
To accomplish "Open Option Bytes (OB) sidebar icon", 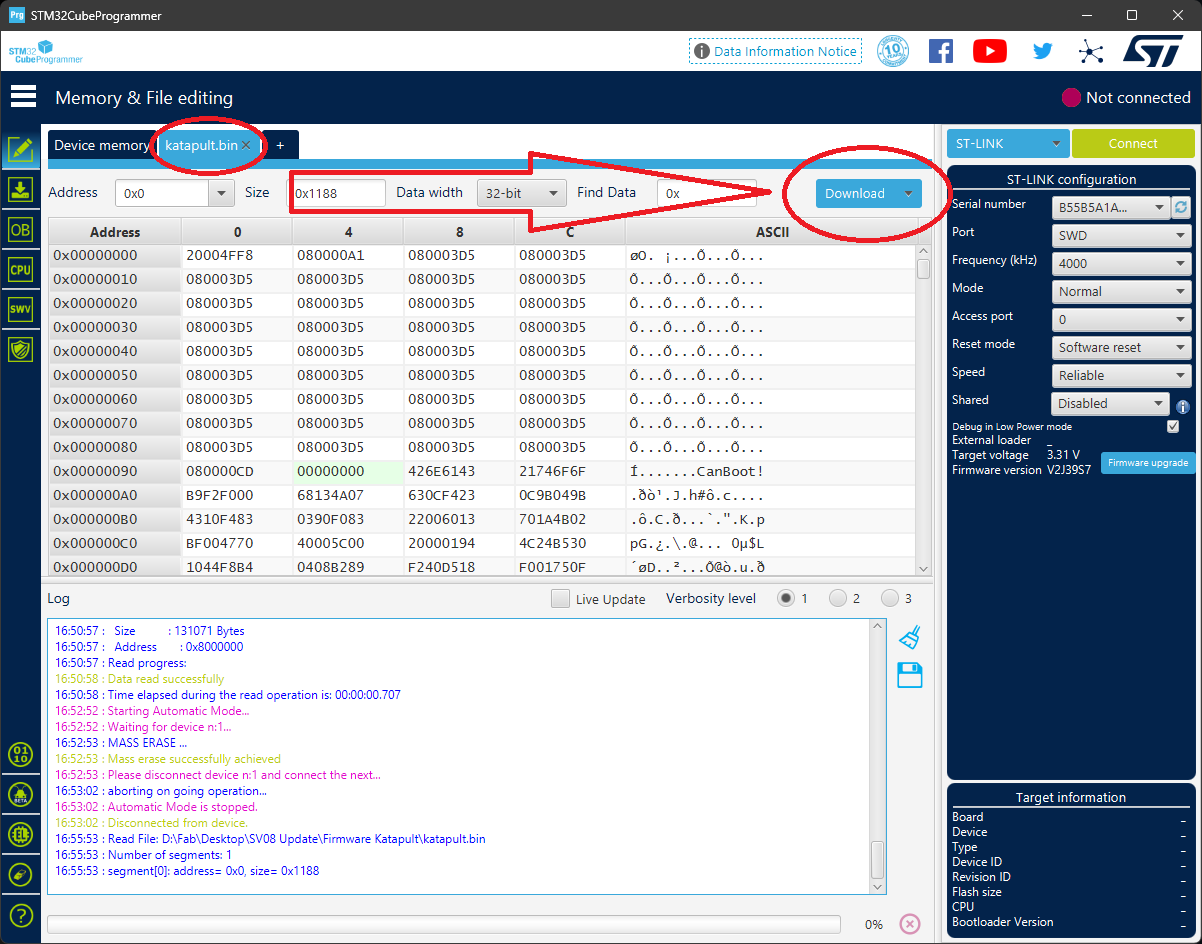I will 20,229.
